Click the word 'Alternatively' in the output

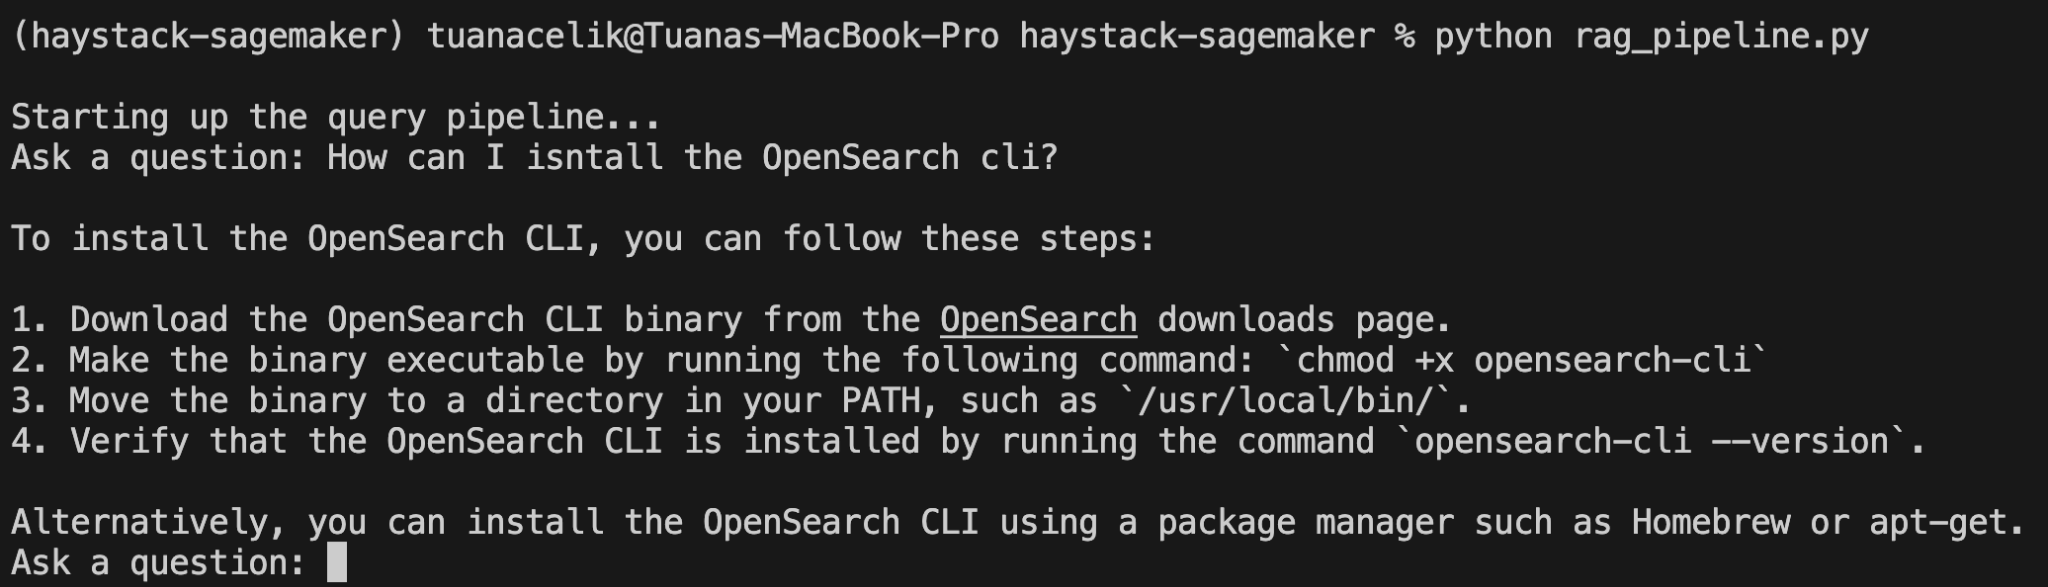pos(139,522)
